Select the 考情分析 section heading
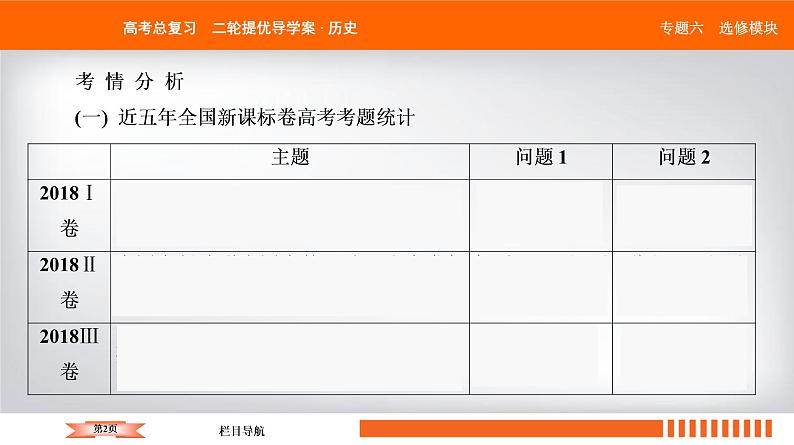This screenshot has width=794, height=445. click(129, 81)
